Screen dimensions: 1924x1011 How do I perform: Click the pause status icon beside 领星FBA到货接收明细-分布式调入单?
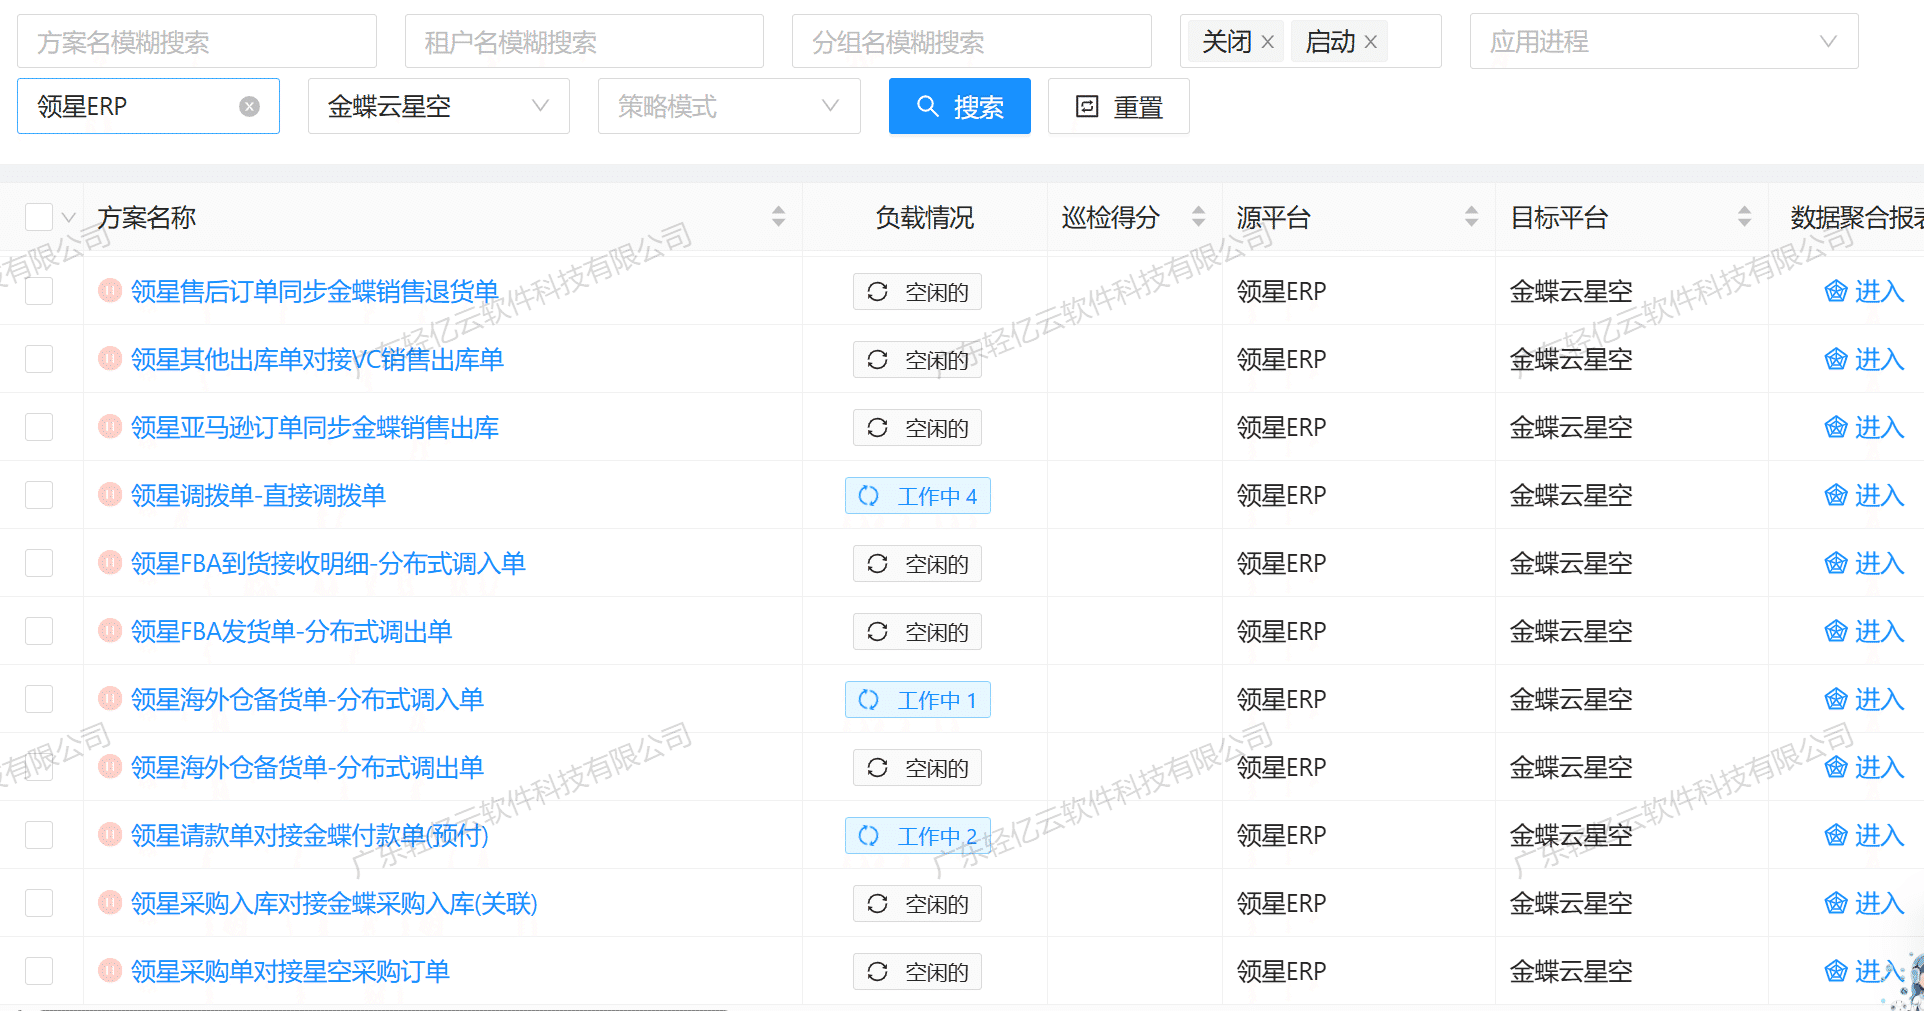[x=110, y=563]
